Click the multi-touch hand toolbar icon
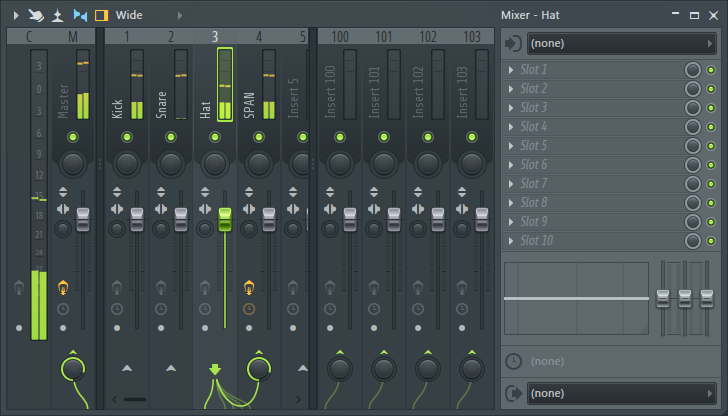The width and height of the screenshot is (728, 416). pos(36,15)
